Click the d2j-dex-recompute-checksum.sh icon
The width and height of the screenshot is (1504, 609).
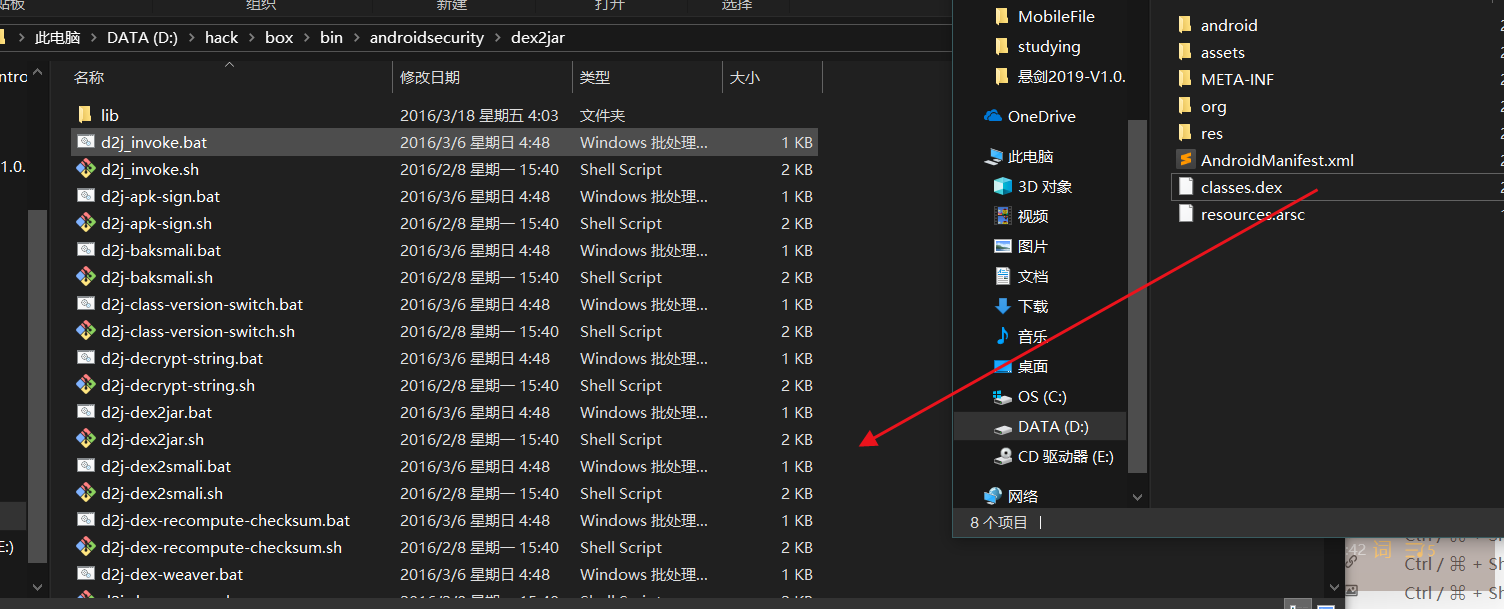tap(85, 547)
